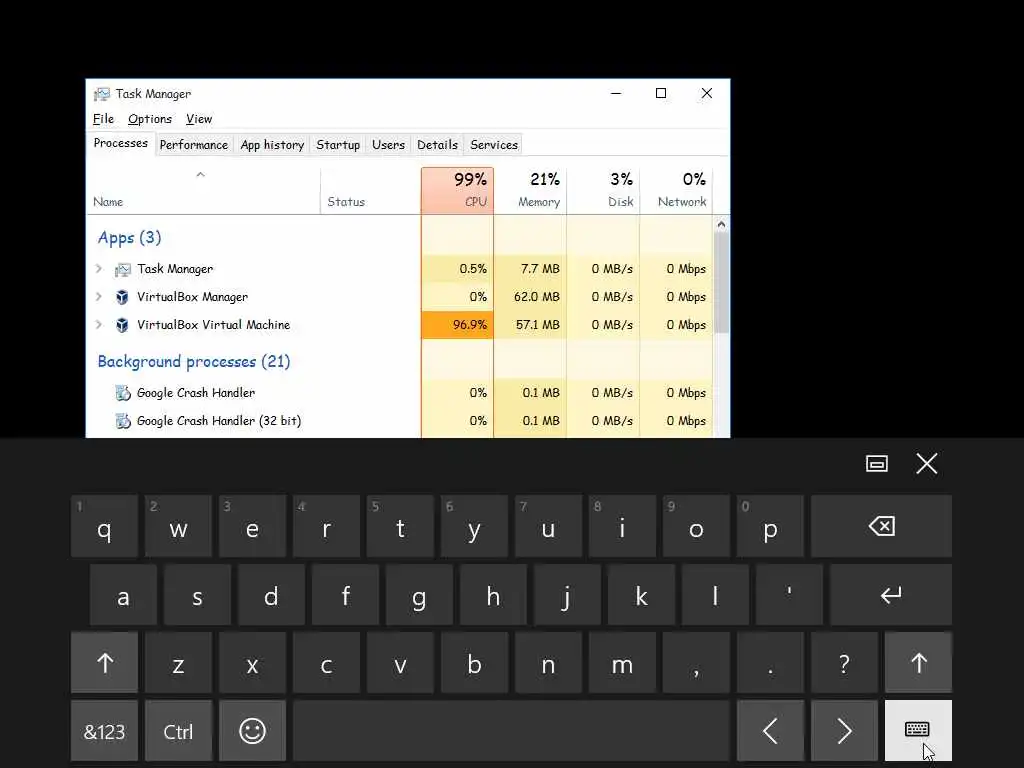Tap the space bar key
Image resolution: width=1024 pixels, height=768 pixels.
pos(511,731)
